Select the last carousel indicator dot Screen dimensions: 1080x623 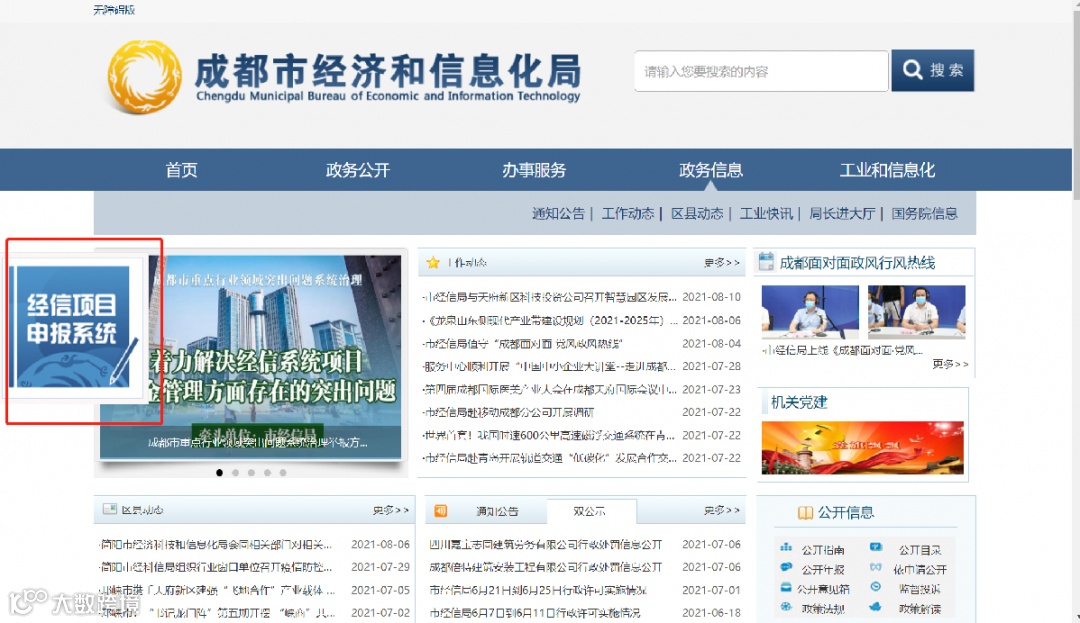[x=283, y=473]
